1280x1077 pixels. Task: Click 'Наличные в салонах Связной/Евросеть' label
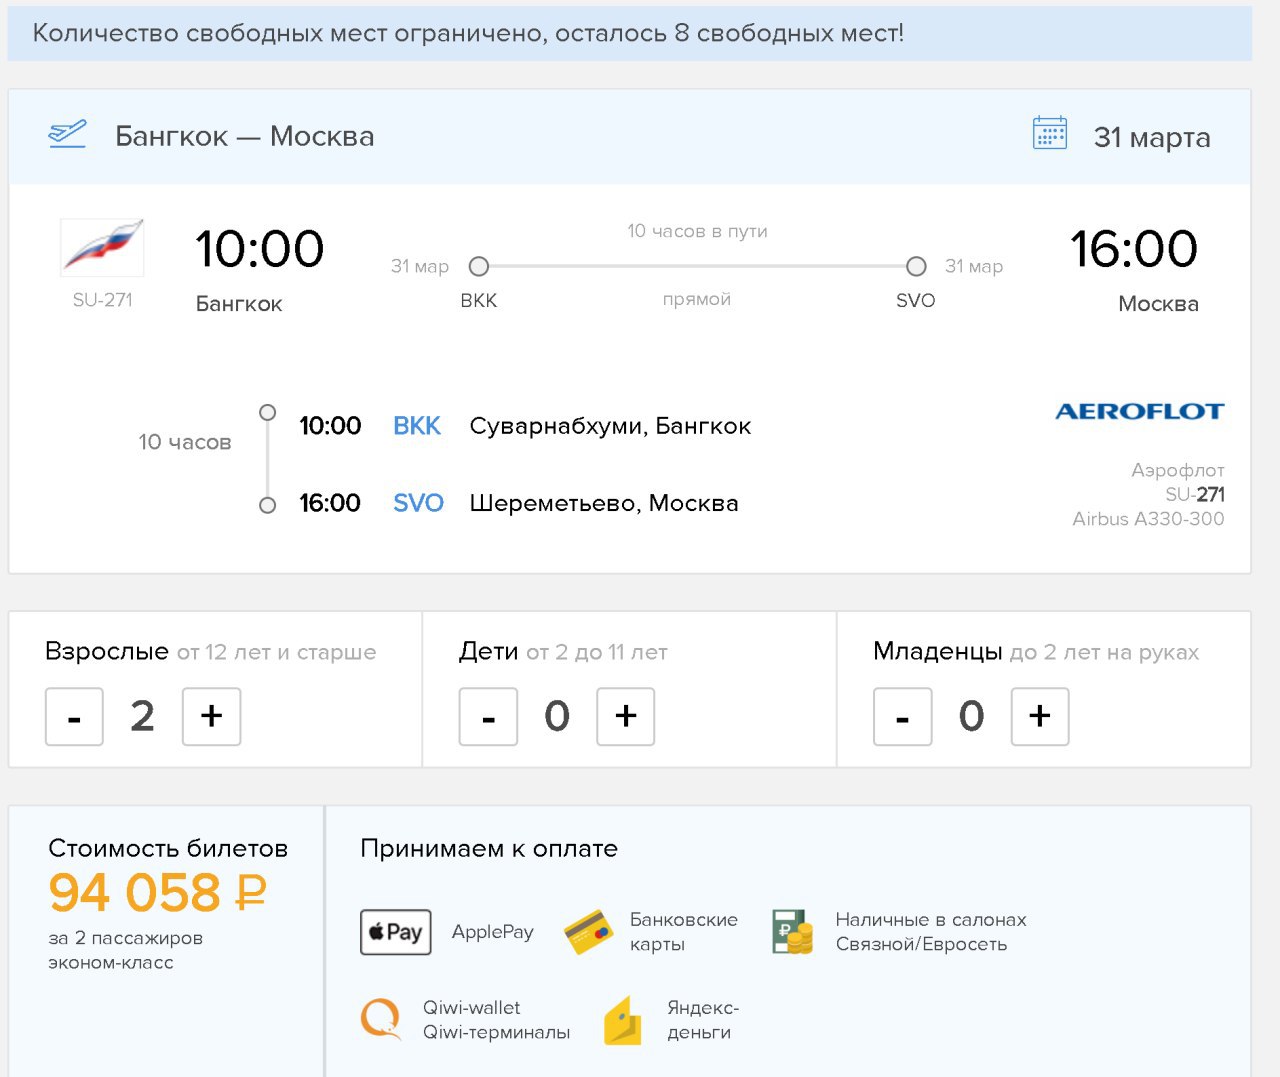point(931,932)
